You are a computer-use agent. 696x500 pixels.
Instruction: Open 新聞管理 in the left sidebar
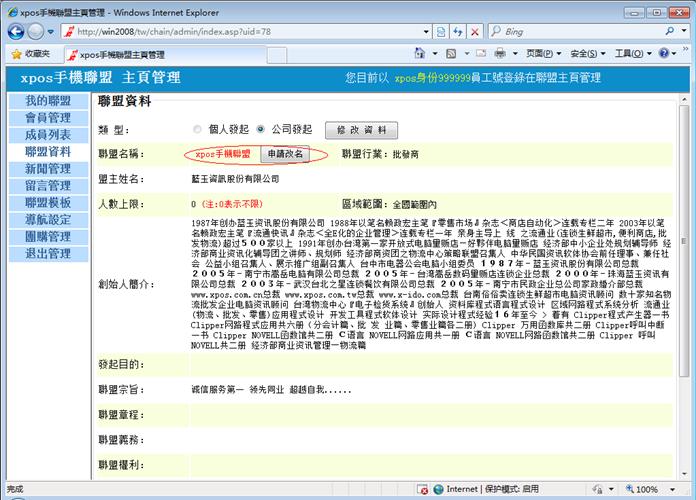48,169
